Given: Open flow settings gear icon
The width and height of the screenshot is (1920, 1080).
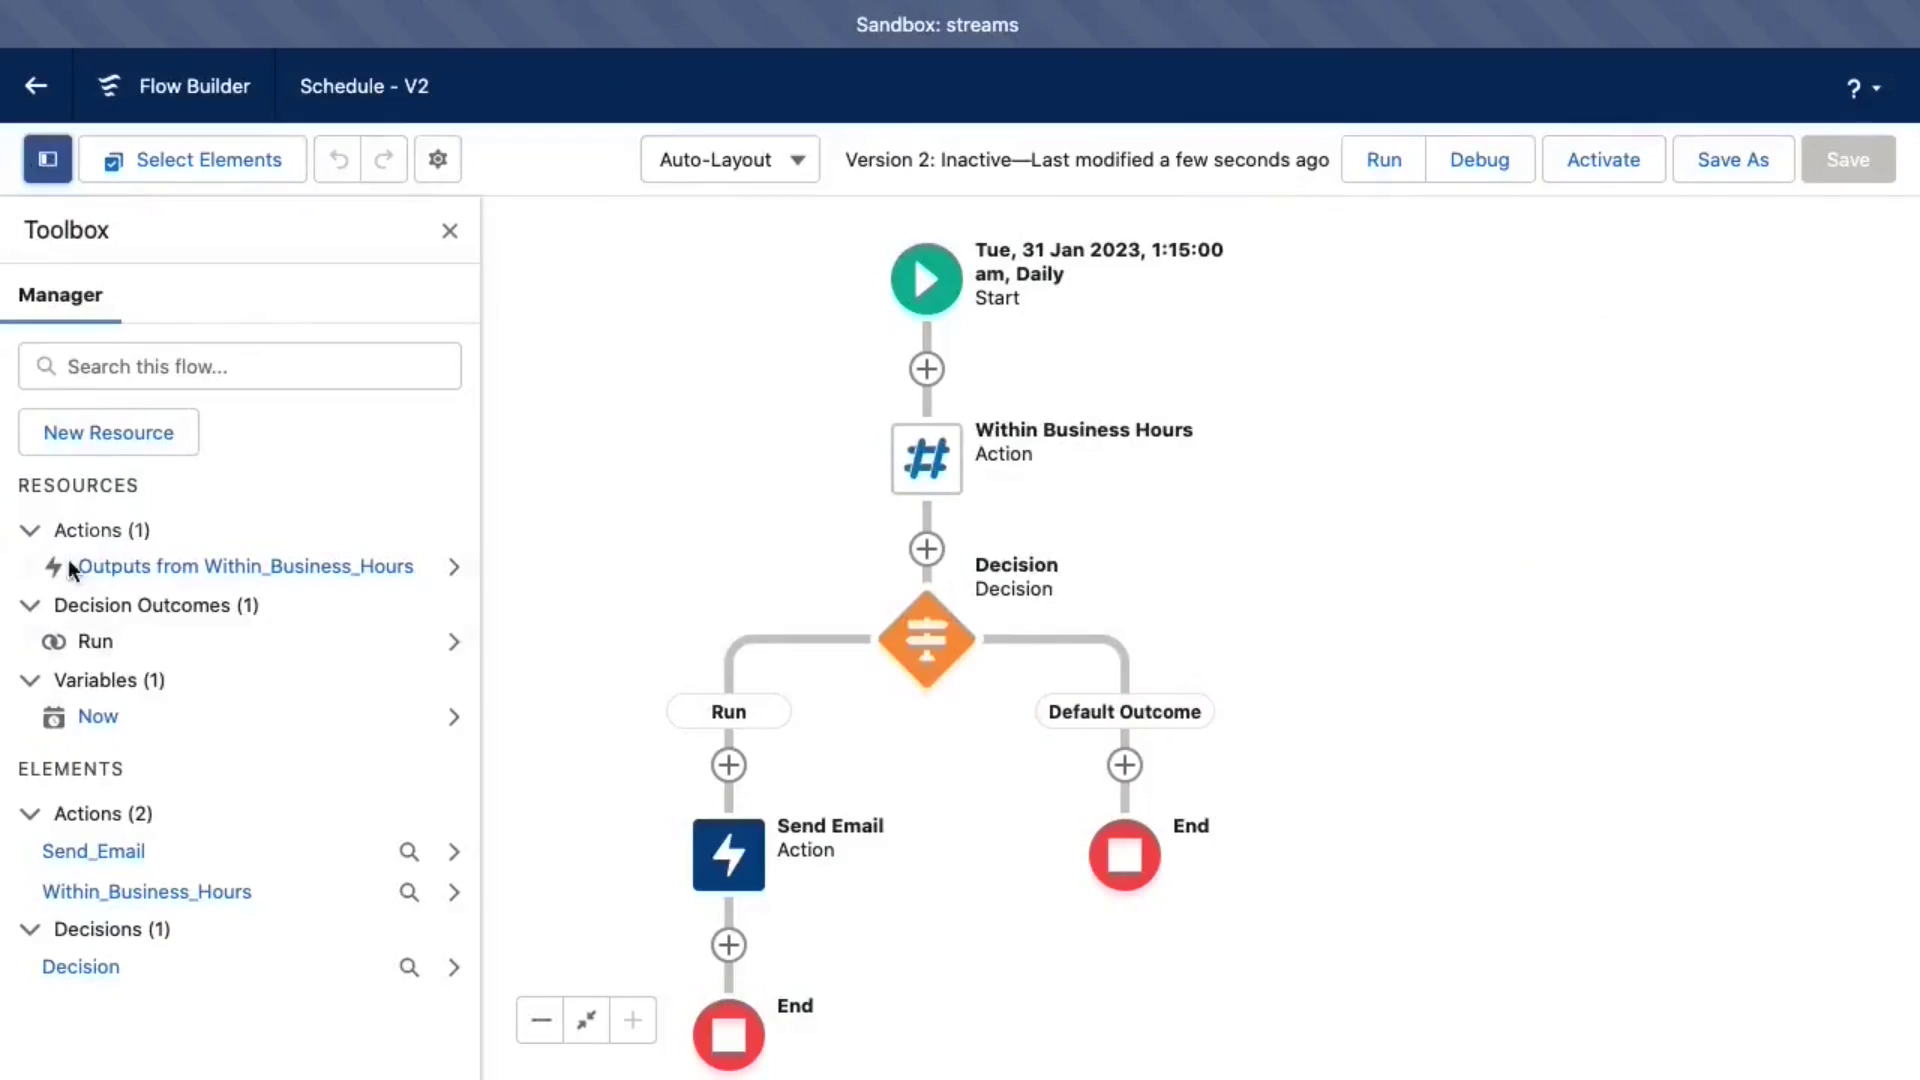Looking at the screenshot, I should (437, 160).
